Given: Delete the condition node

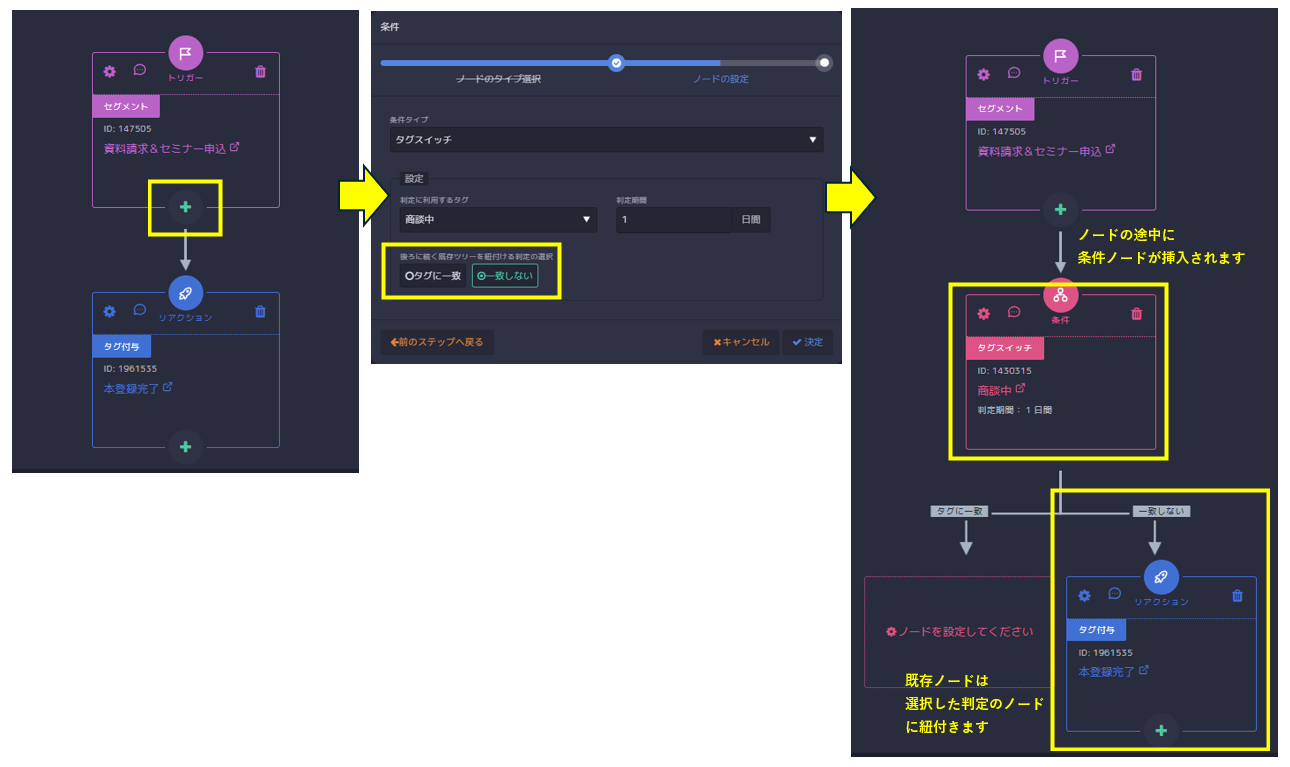Looking at the screenshot, I should pos(1136,313).
